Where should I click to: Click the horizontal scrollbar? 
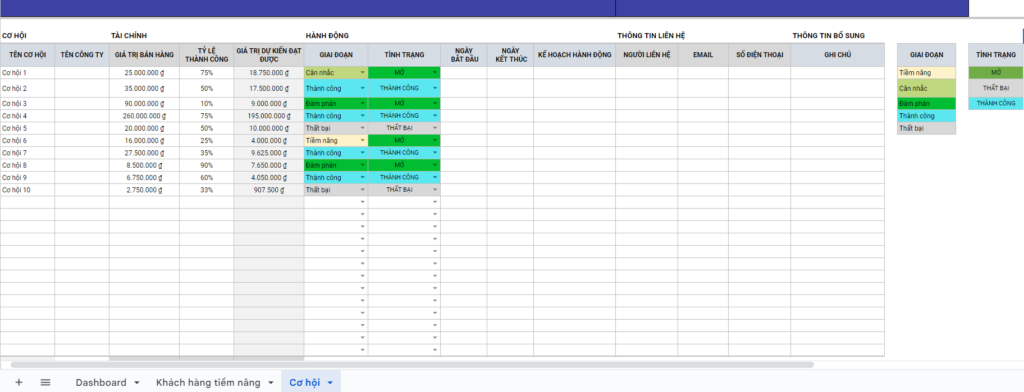(411, 365)
